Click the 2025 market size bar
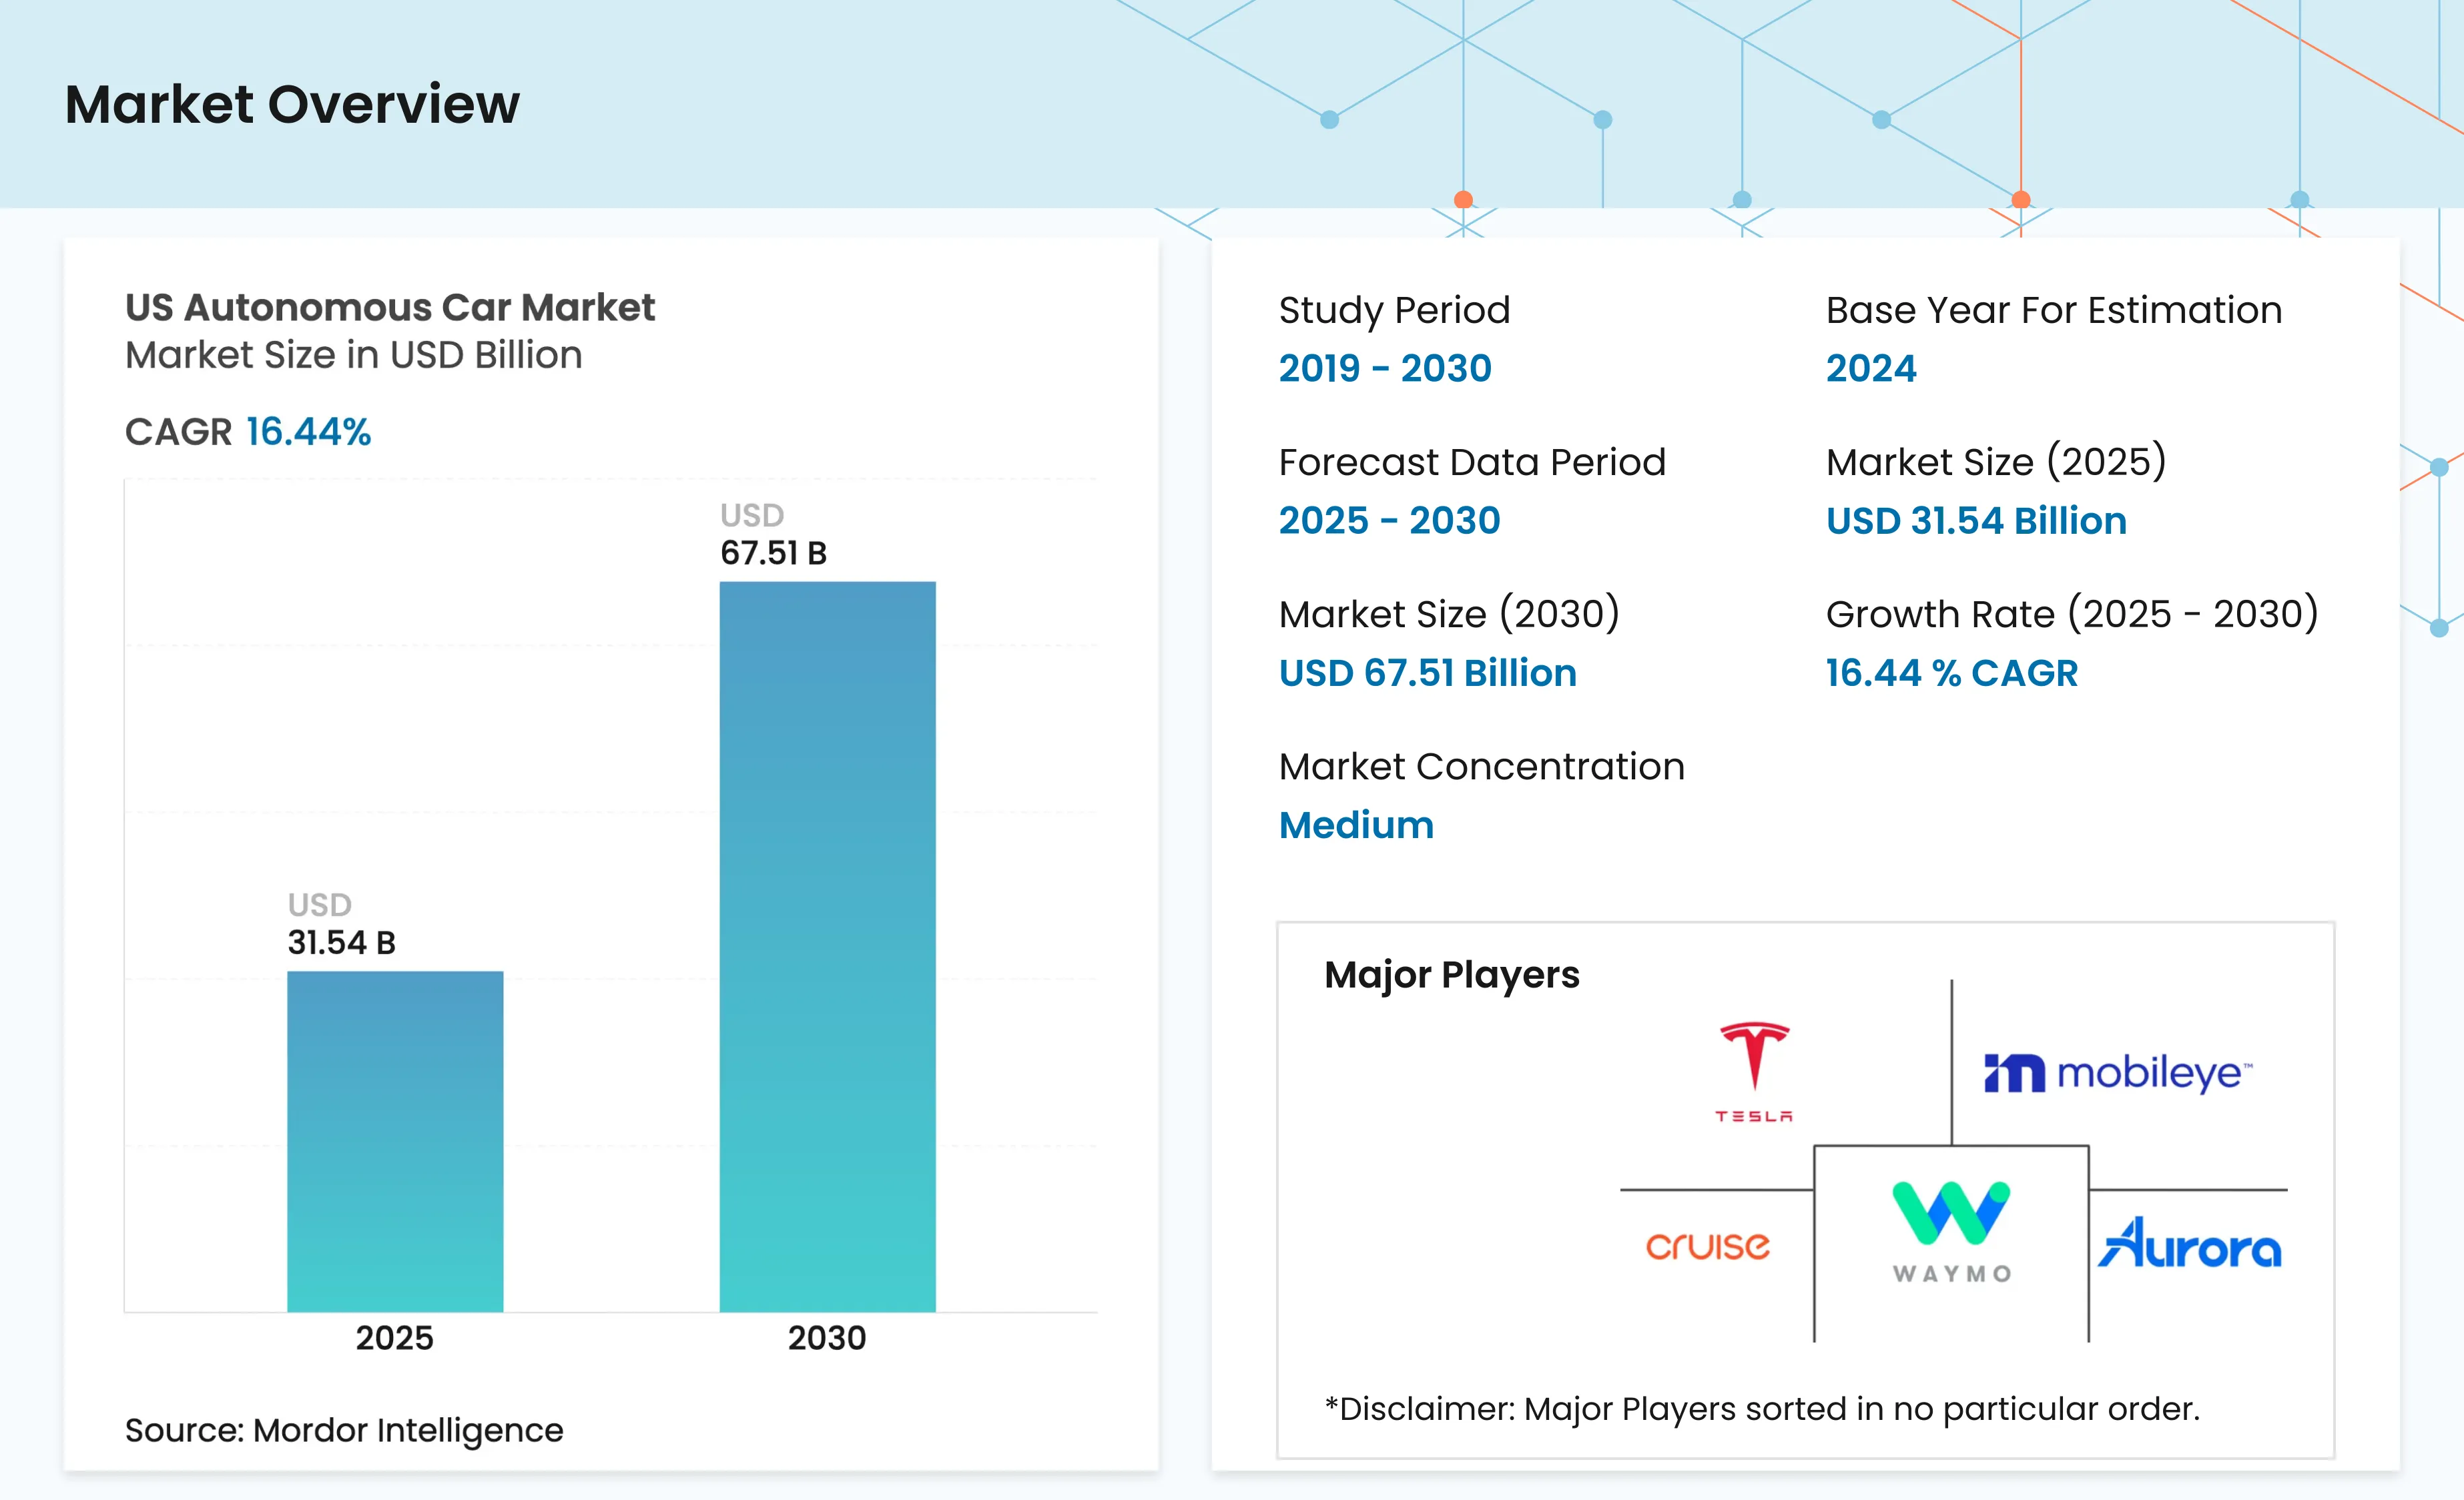2464x1500 pixels. pyautogui.click(x=395, y=1141)
